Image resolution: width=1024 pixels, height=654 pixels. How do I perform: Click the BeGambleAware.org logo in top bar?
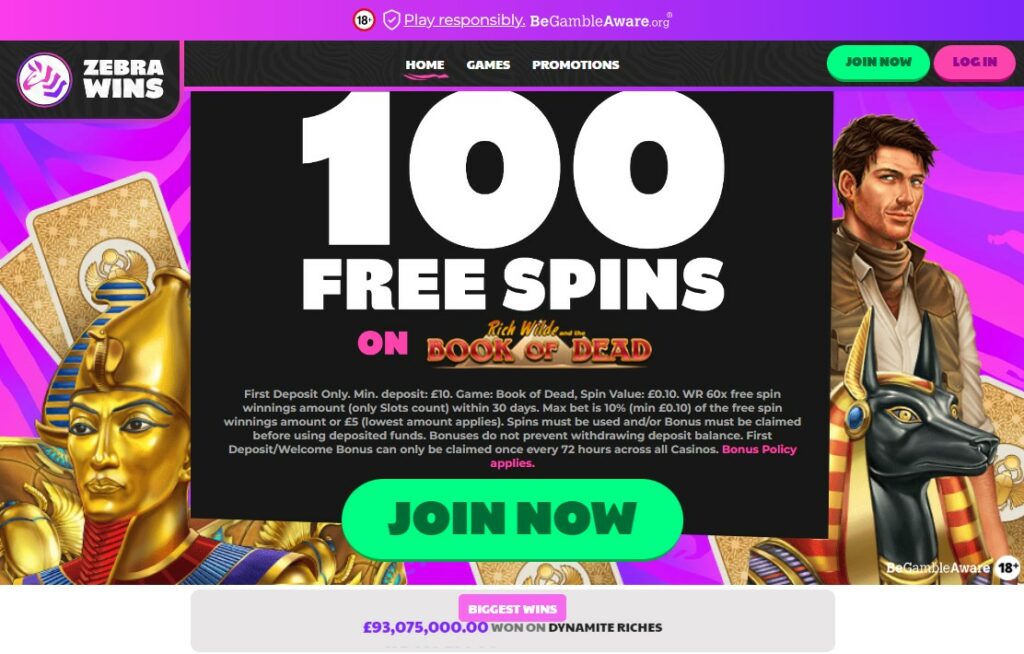click(x=600, y=20)
